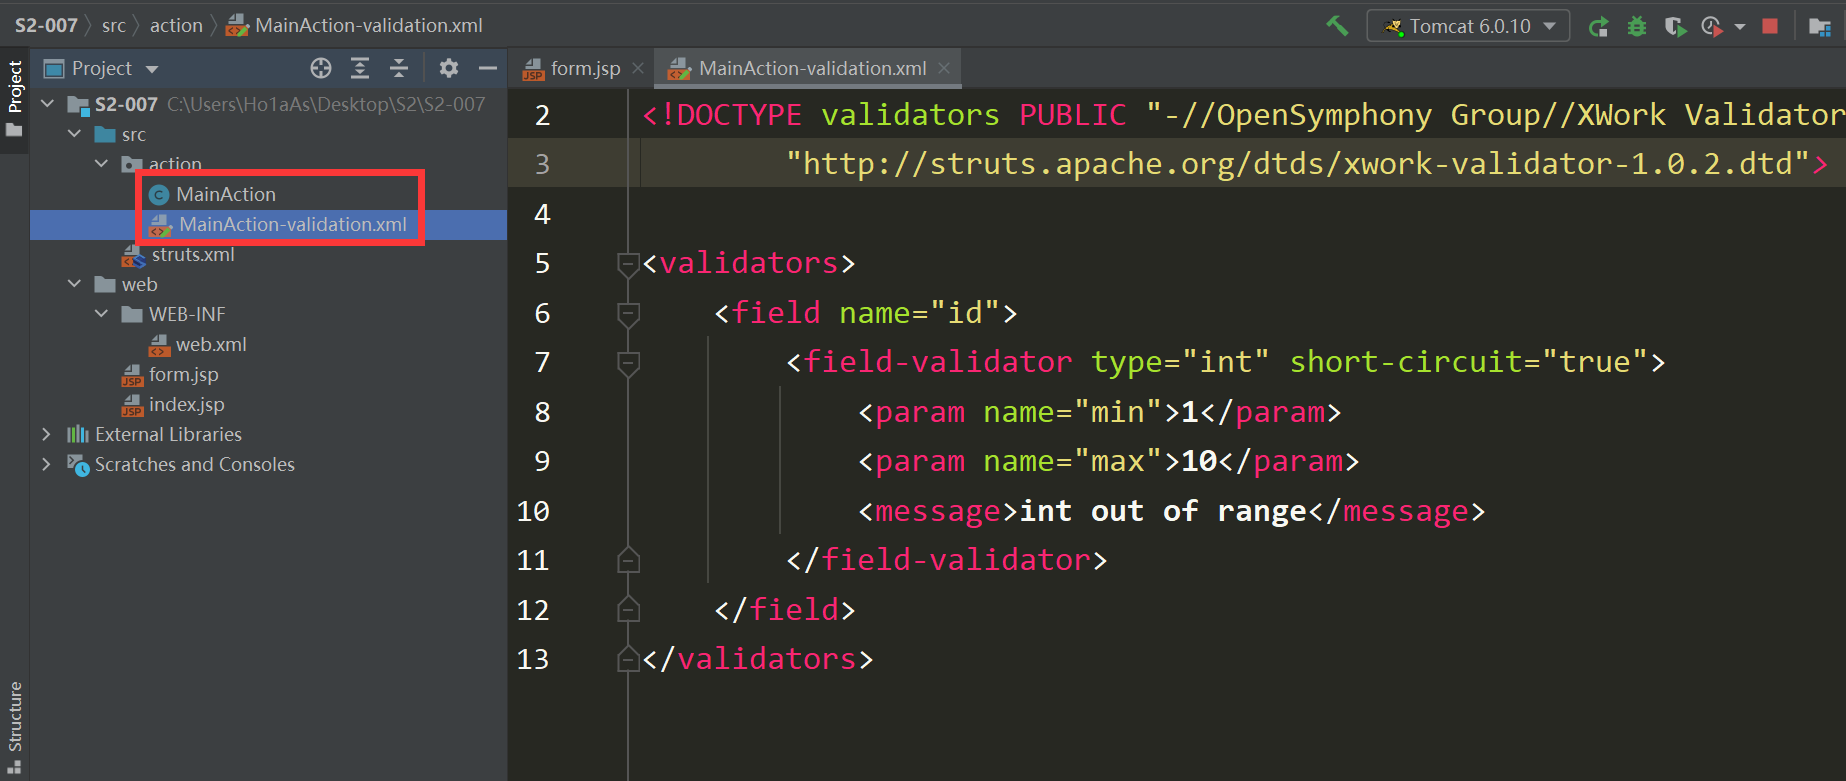Open Project Structure icon in toolbar
Viewport: 1846px width, 781px height.
(x=1820, y=27)
